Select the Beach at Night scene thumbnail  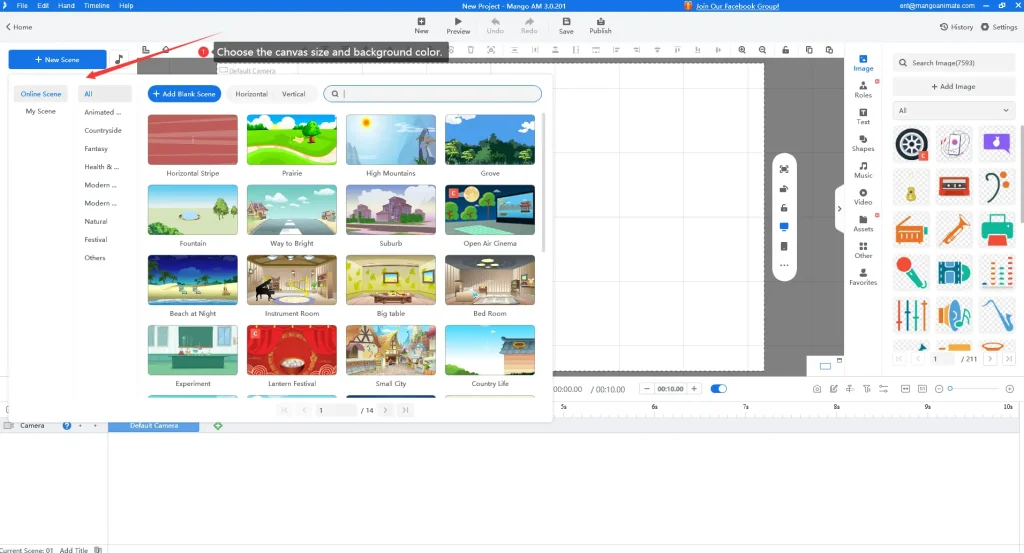(x=193, y=280)
